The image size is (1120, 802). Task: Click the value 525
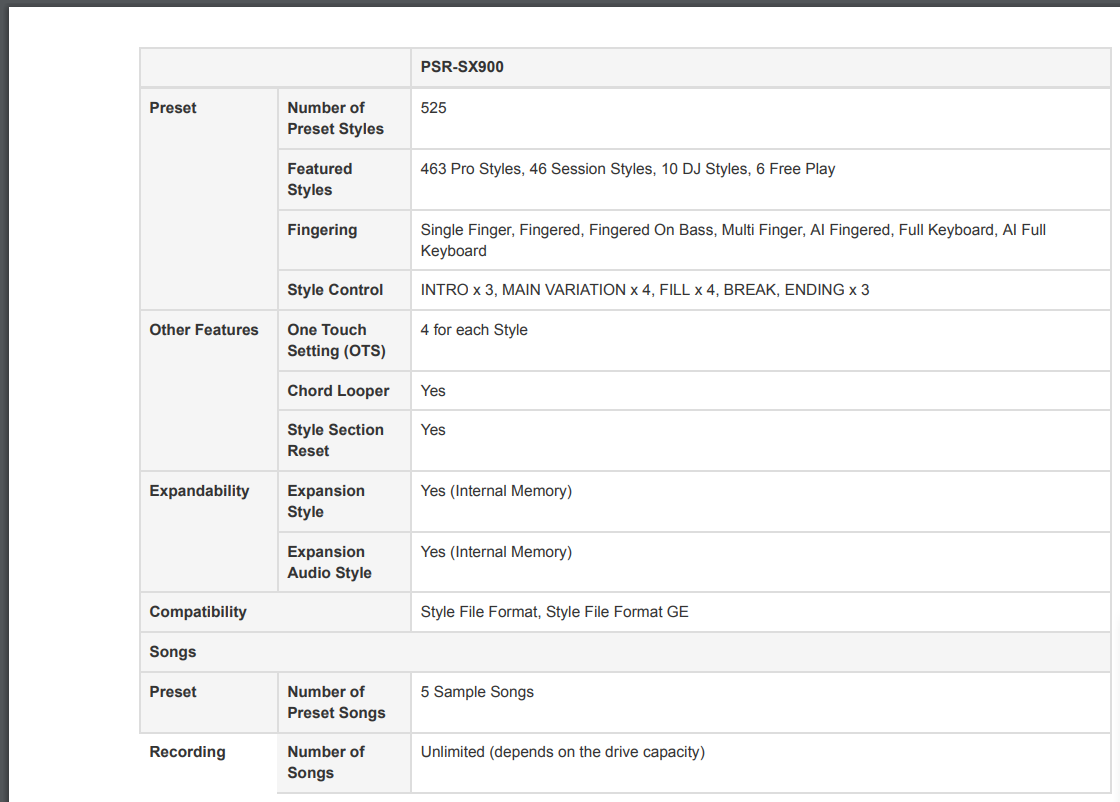point(433,108)
